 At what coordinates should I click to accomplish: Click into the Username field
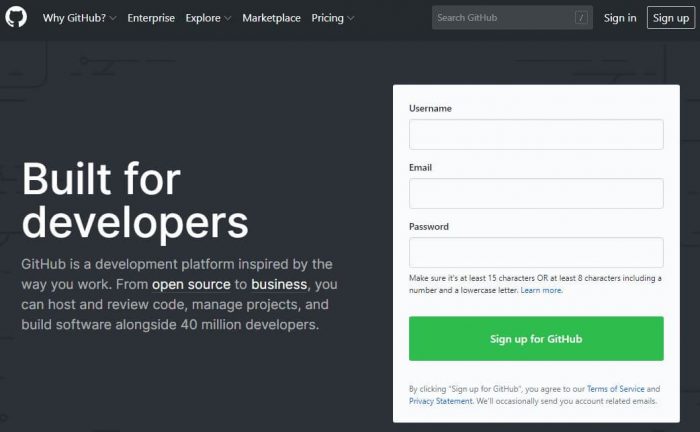[x=536, y=134]
